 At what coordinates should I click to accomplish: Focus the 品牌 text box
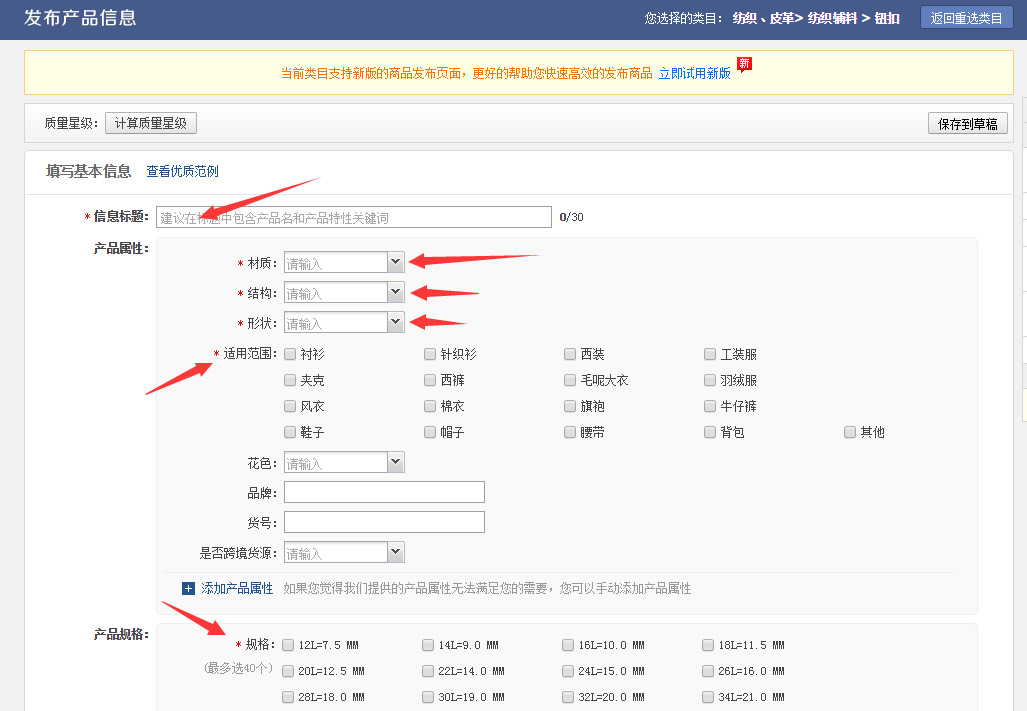[384, 492]
